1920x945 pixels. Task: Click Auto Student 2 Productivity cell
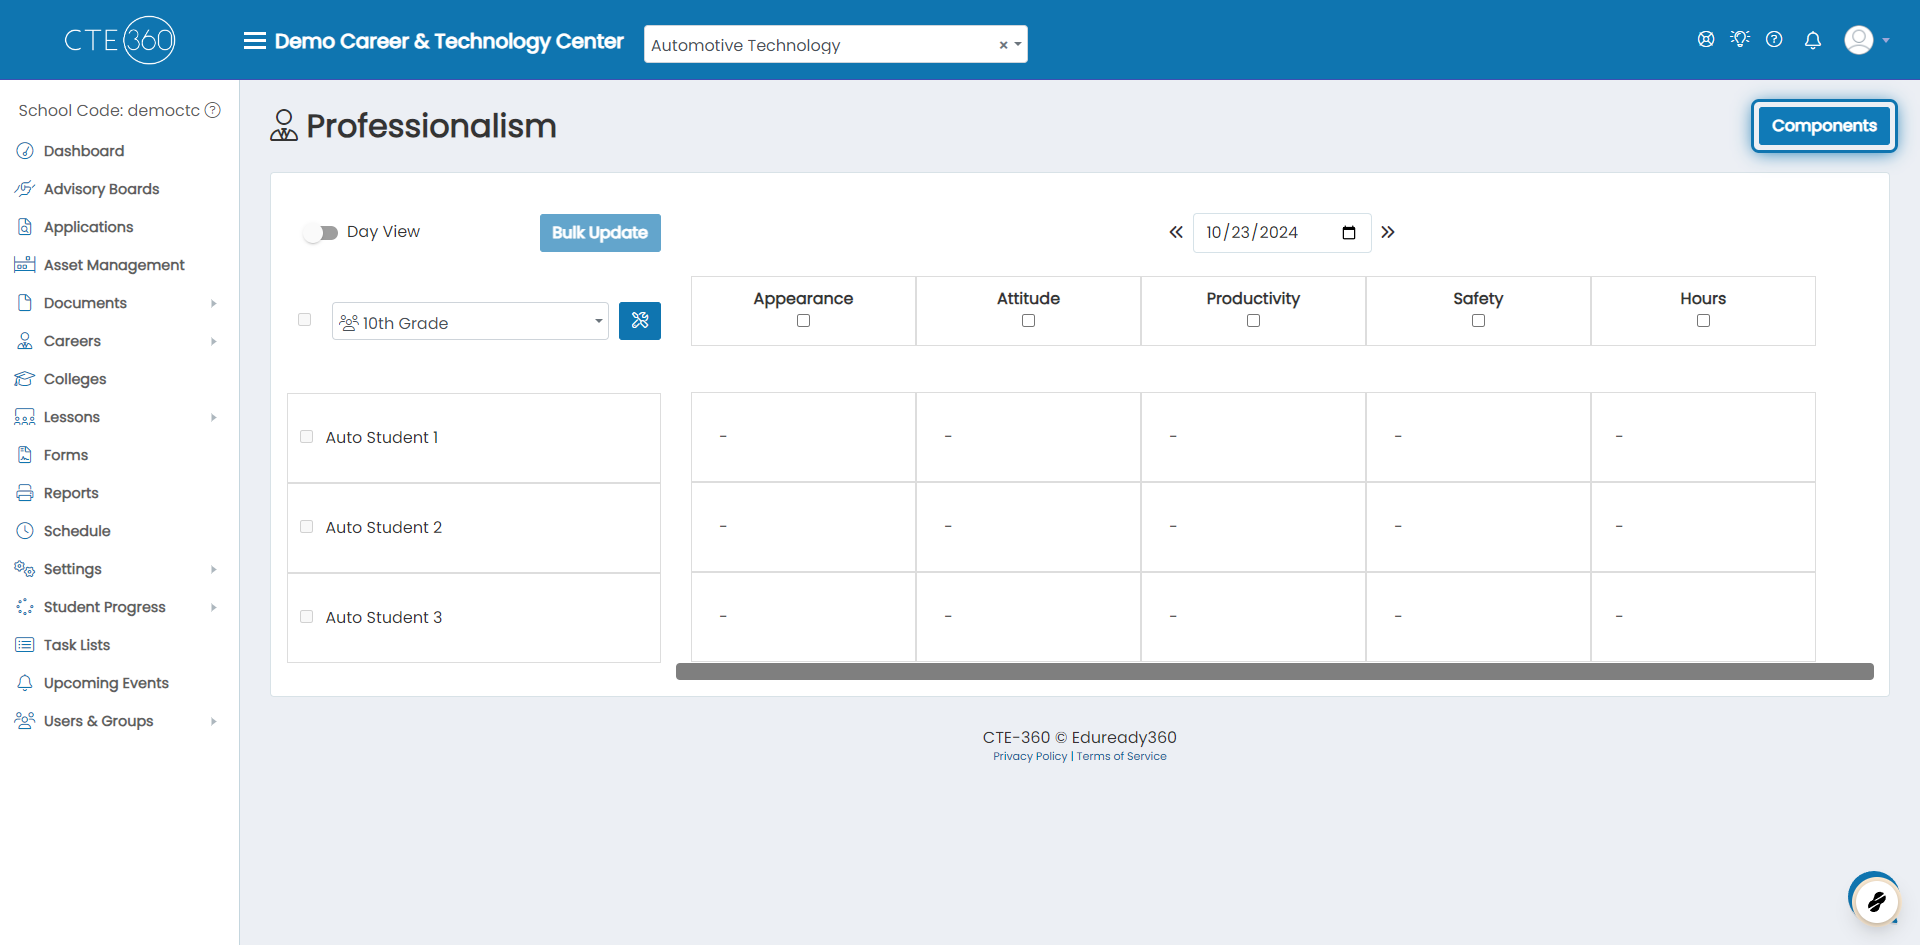(1253, 527)
